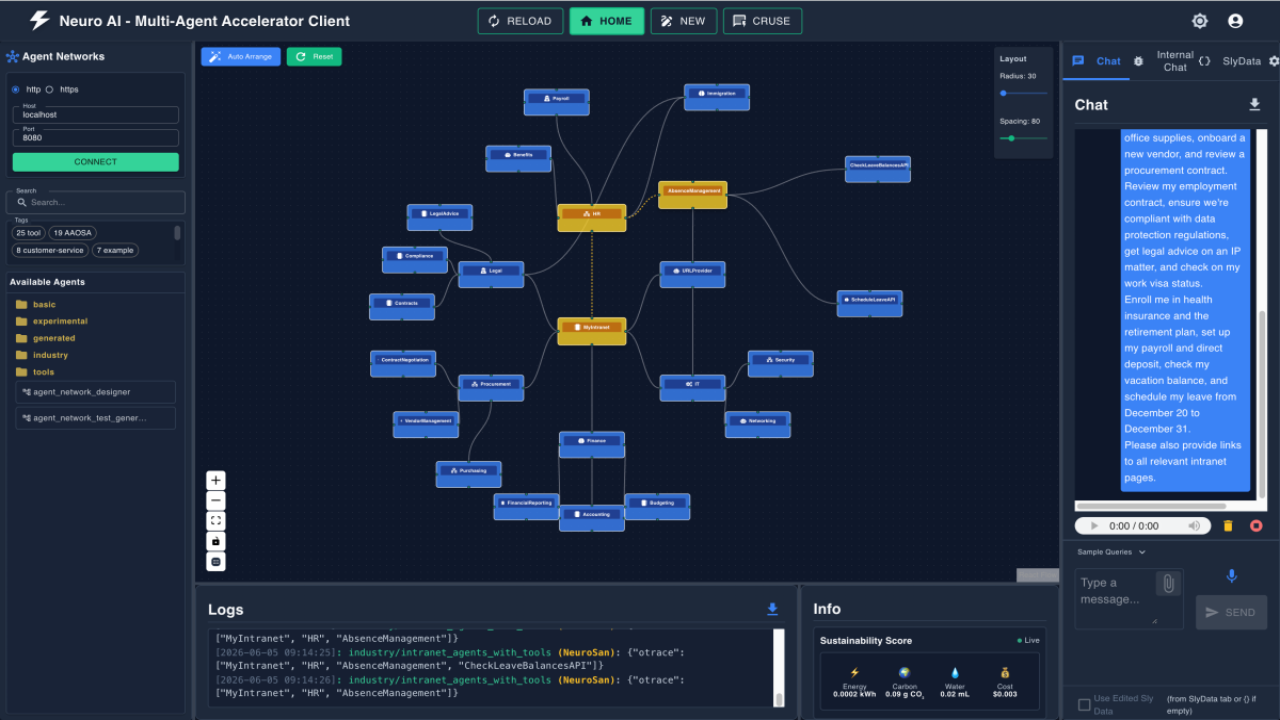Attach a file with paperclip icon
The width and height of the screenshot is (1280, 720).
click(x=1167, y=583)
